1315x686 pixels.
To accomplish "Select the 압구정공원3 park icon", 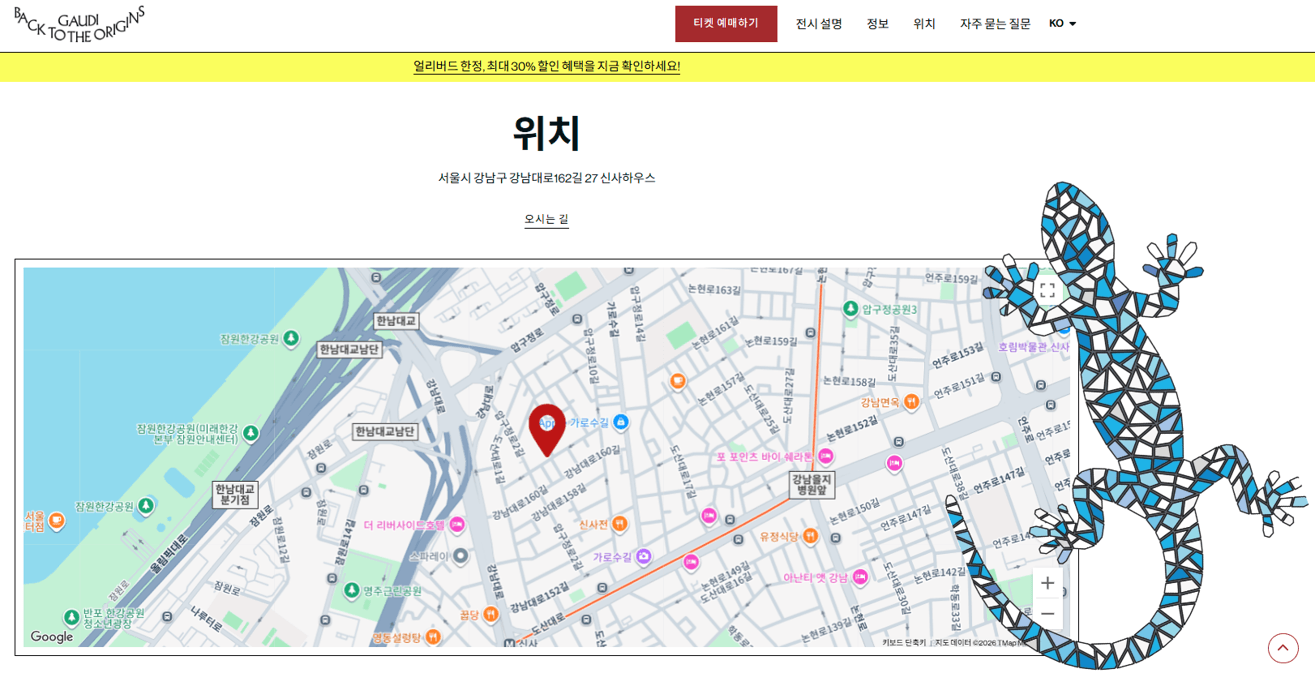I will pos(850,308).
